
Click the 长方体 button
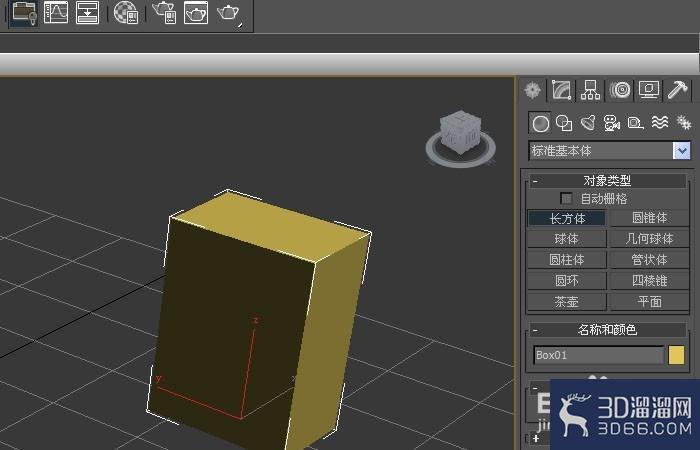pos(567,218)
